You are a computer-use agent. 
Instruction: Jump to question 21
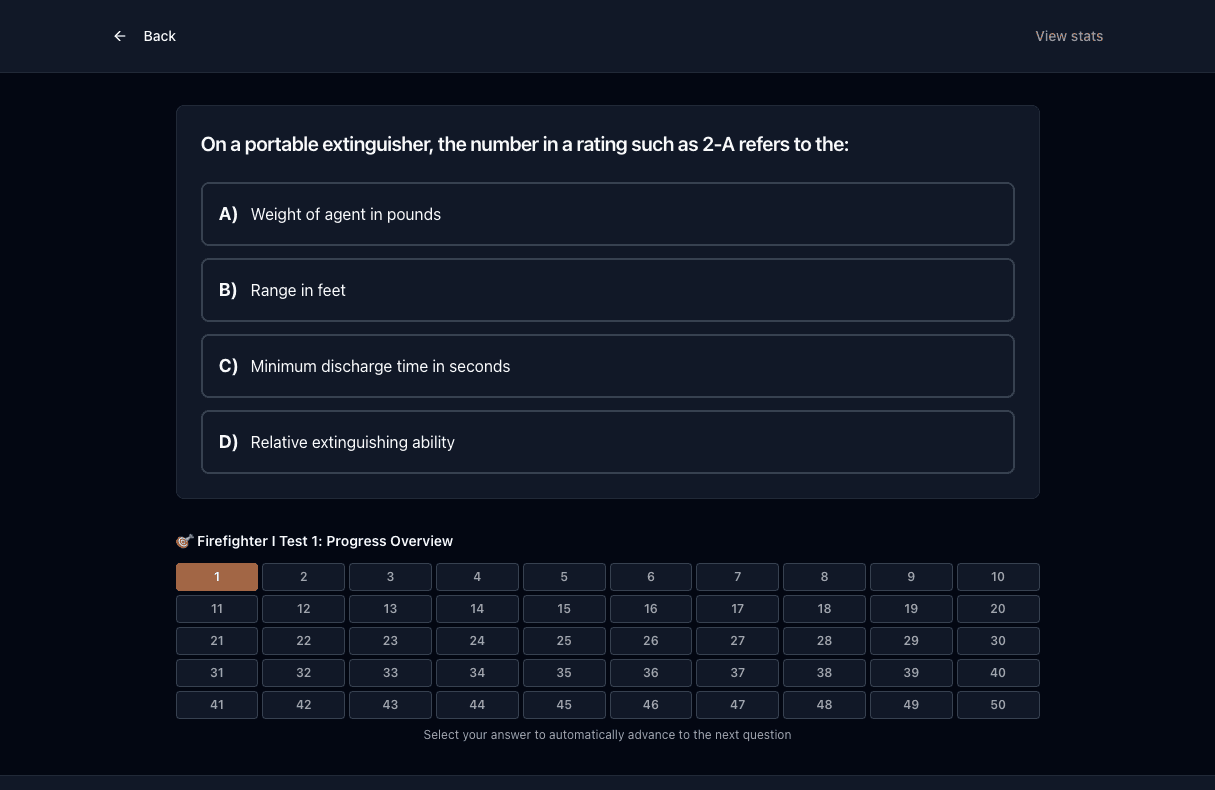coord(217,641)
